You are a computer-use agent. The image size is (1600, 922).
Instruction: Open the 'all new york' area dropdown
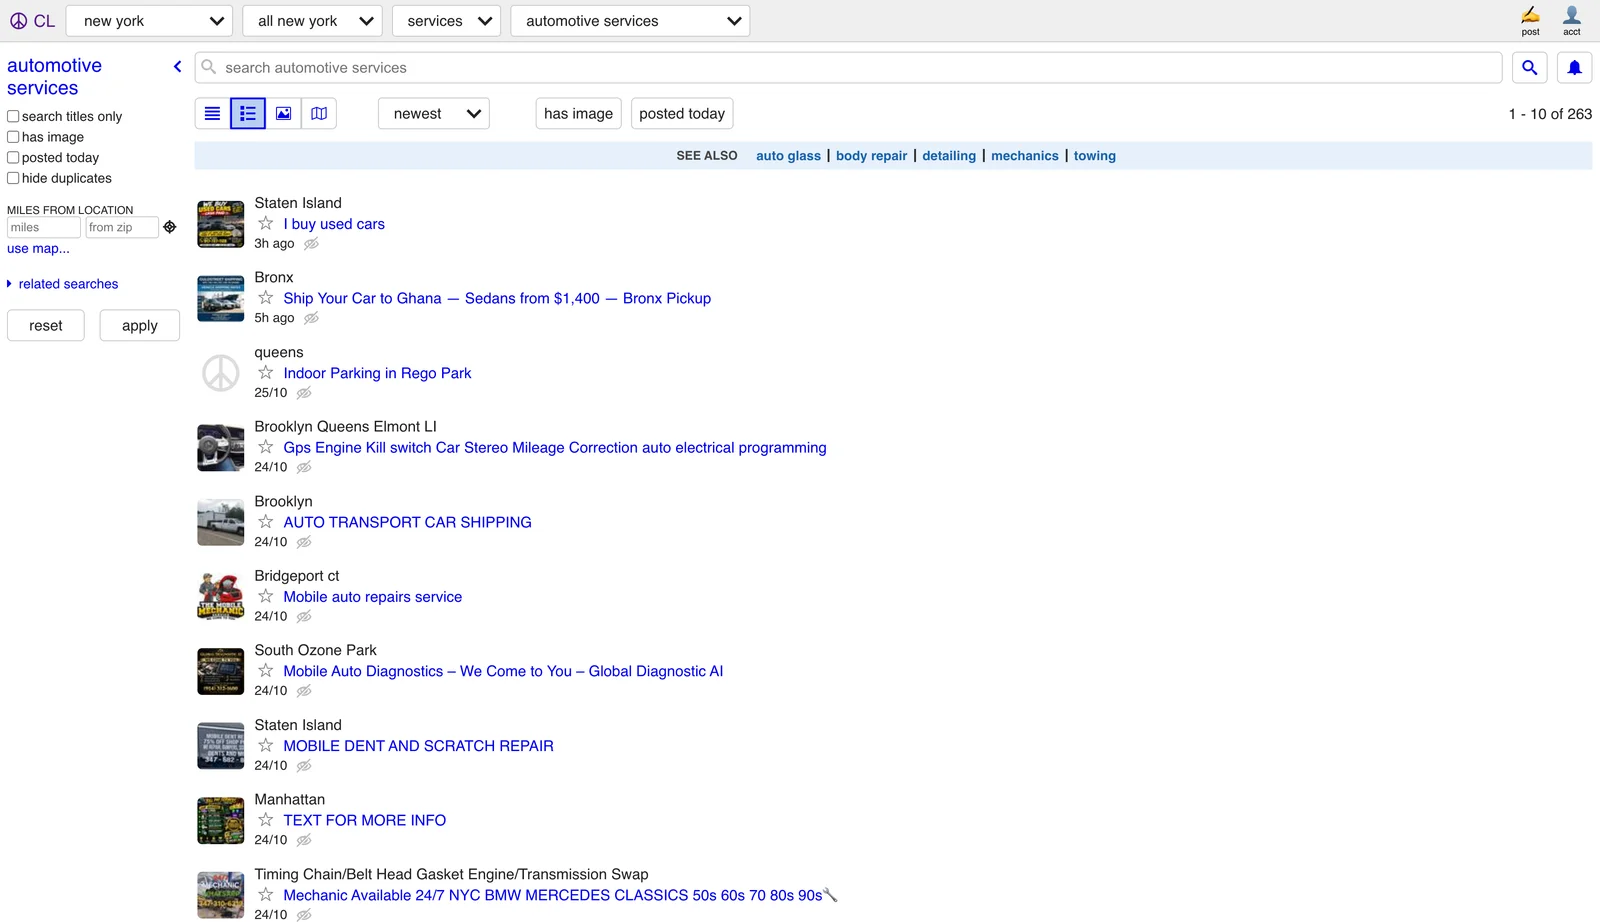pos(312,21)
